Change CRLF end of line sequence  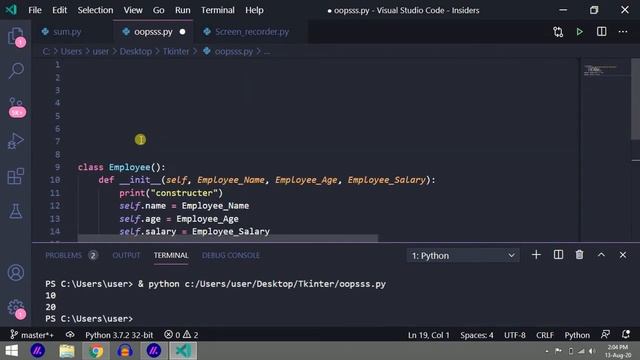(x=545, y=335)
